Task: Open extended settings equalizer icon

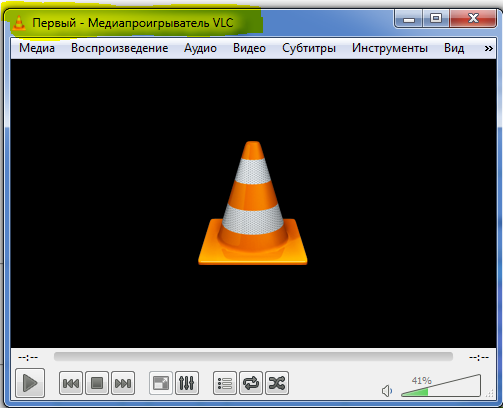Action: pos(187,383)
